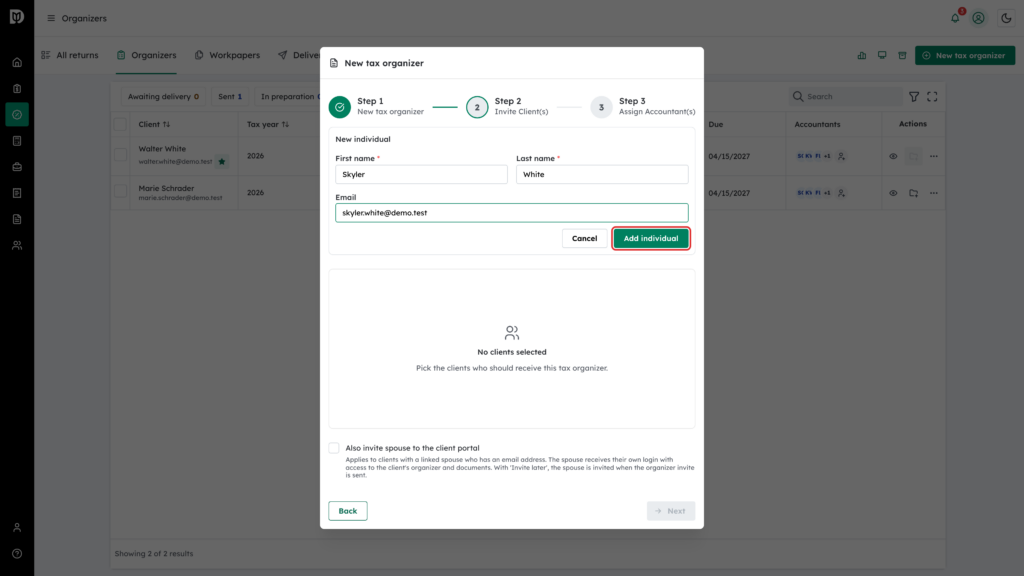This screenshot has height=576, width=1024.
Task: Switch to the Delivery tab
Action: [x=298, y=56]
